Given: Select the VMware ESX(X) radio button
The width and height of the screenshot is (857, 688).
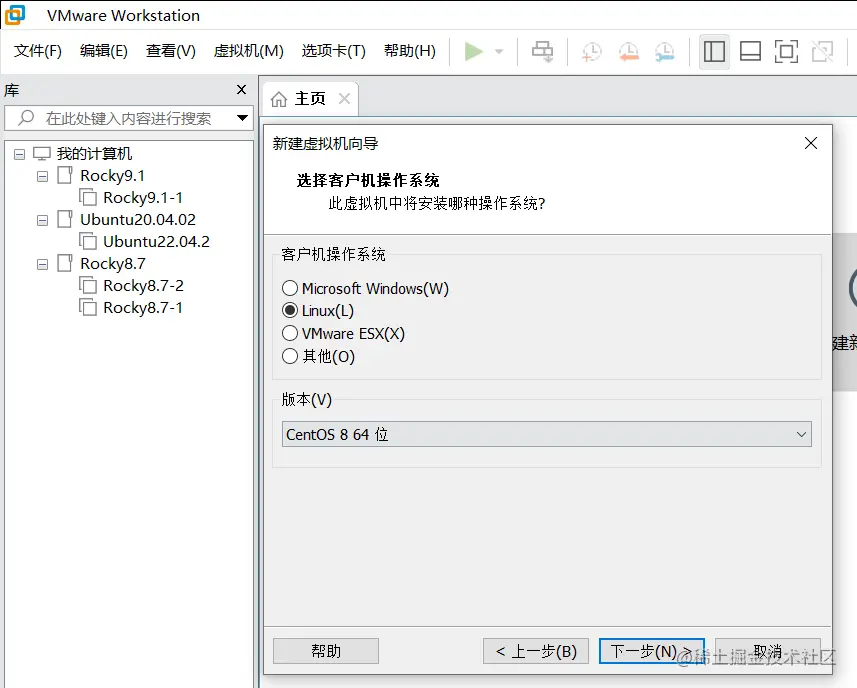Looking at the screenshot, I should point(290,333).
